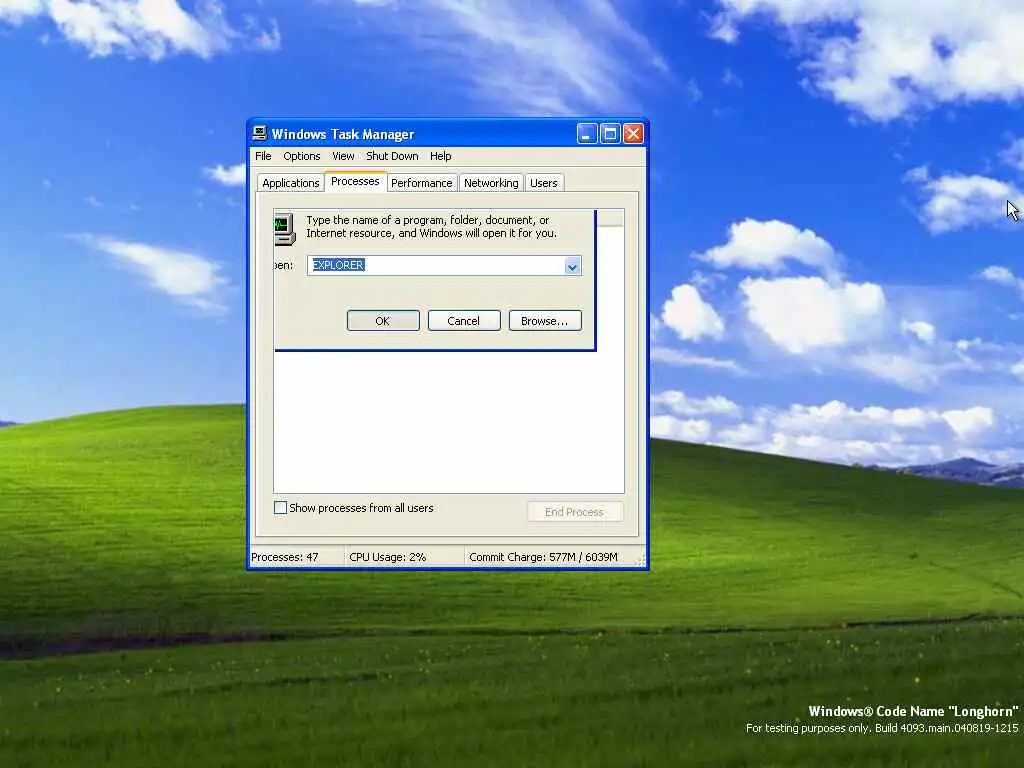
Task: Close the Windows Task Manager window
Action: click(633, 134)
